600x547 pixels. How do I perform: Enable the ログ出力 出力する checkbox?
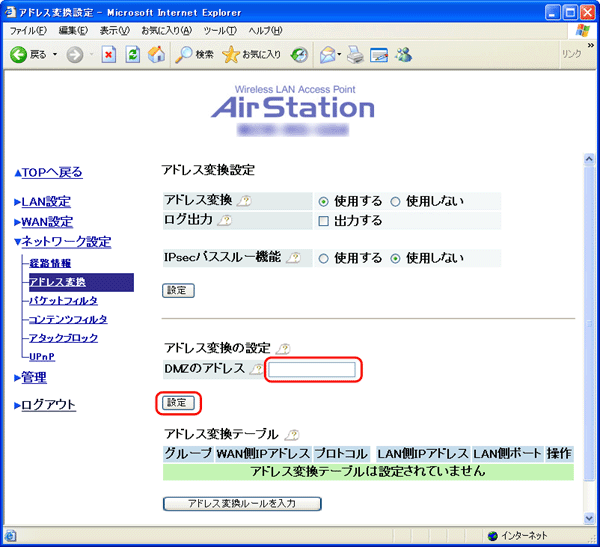tap(323, 220)
